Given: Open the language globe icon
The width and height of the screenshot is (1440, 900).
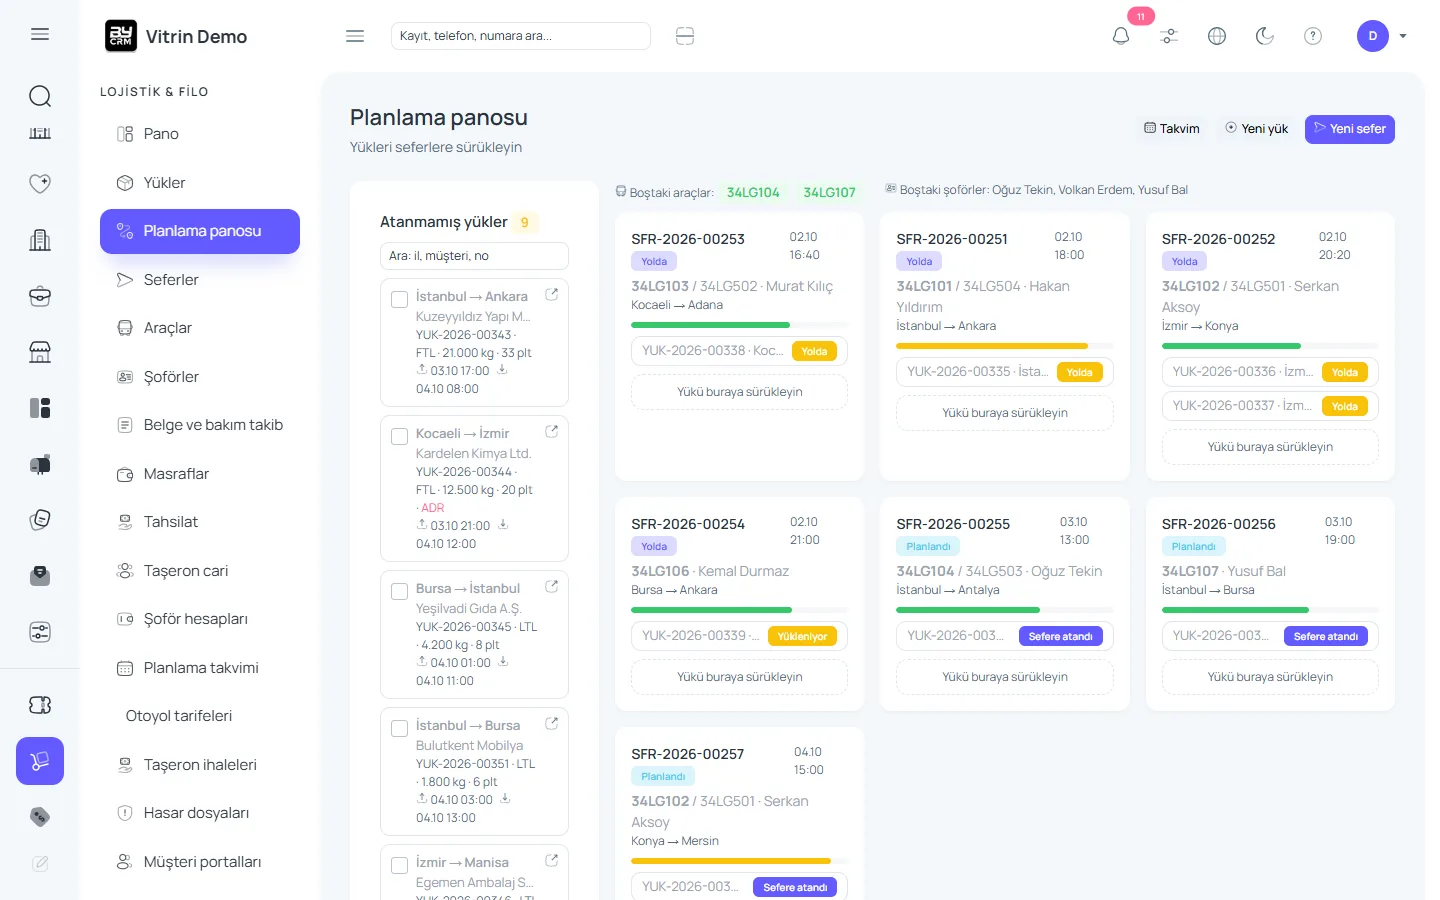Looking at the screenshot, I should (1217, 36).
